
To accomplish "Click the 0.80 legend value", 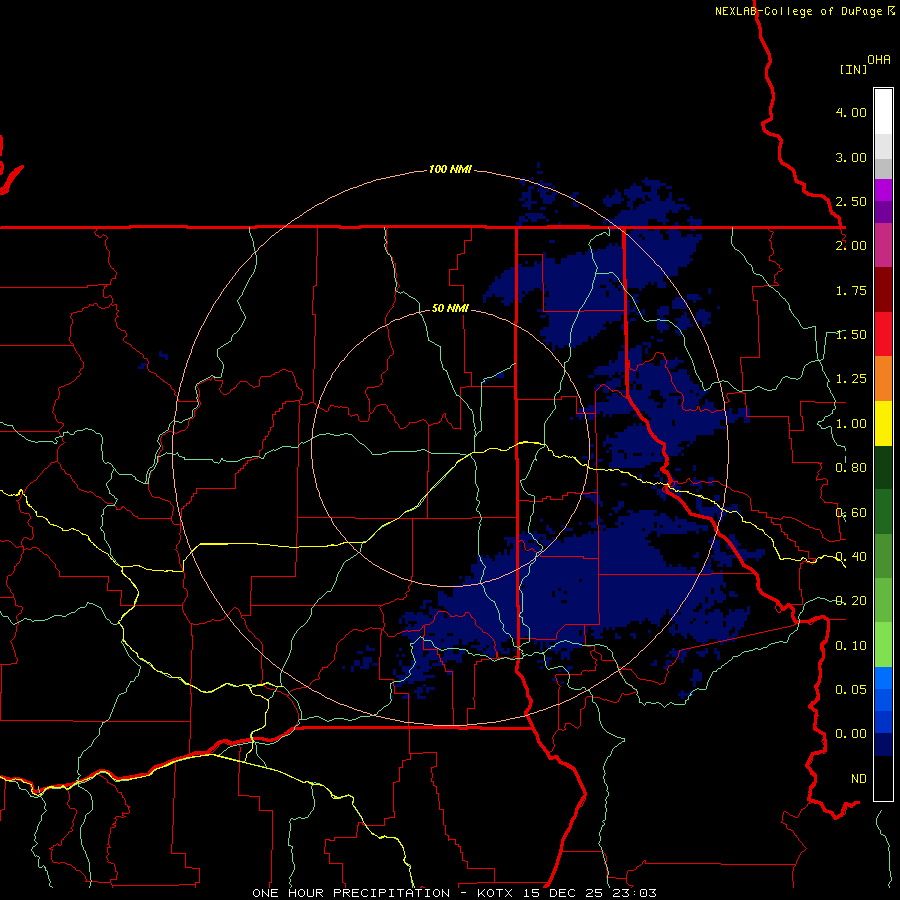I will [x=851, y=468].
